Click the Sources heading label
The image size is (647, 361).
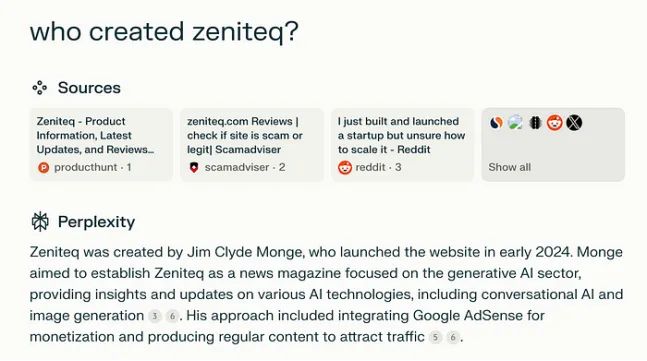click(89, 88)
